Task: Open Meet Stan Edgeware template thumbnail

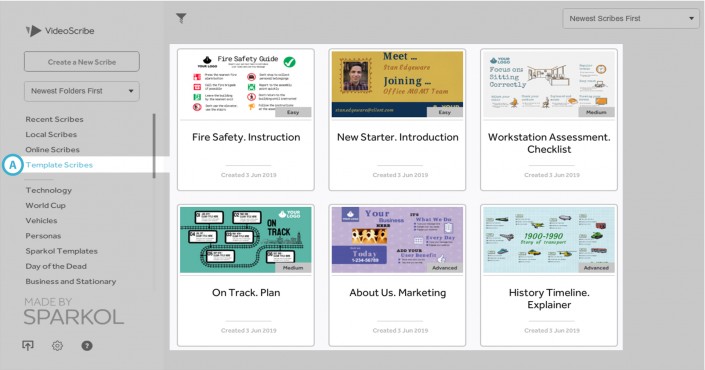Action: [397, 84]
